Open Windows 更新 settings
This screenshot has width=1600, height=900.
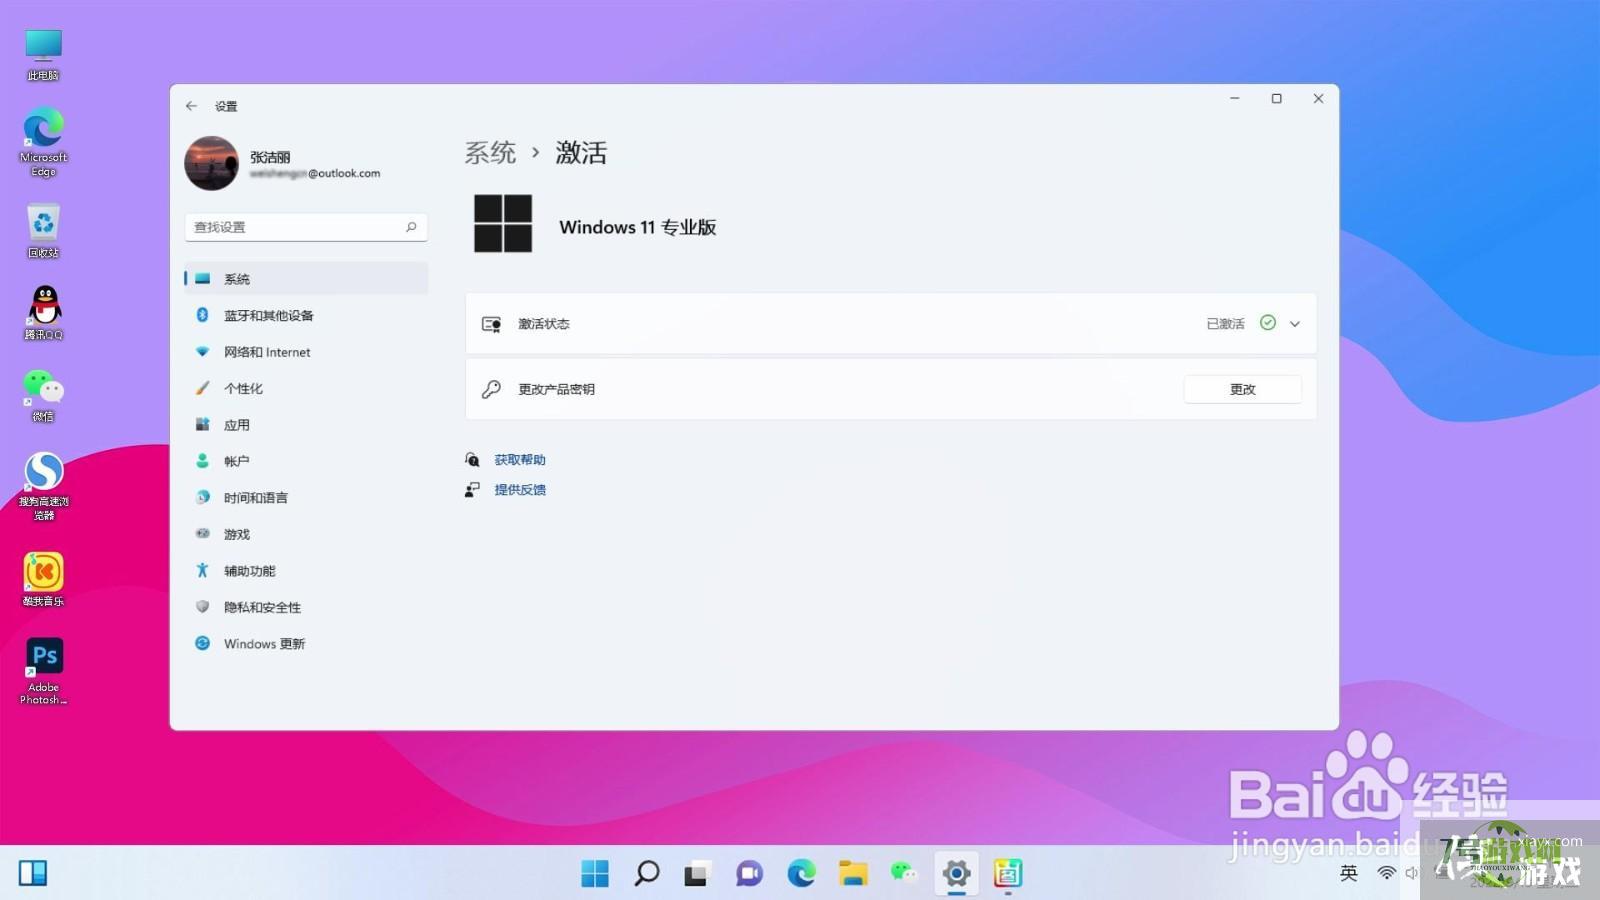[306, 644]
